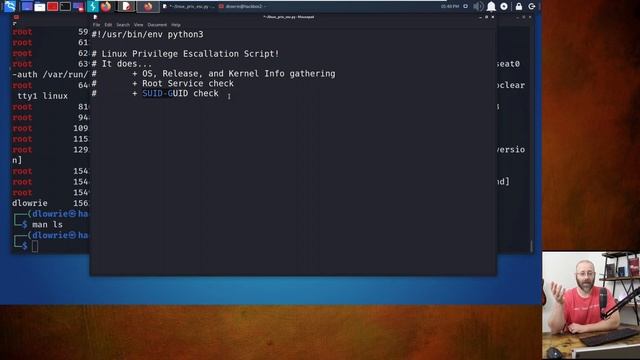Open the Document menu in Mousepad
This screenshot has width=640, height=360.
tap(157, 25)
